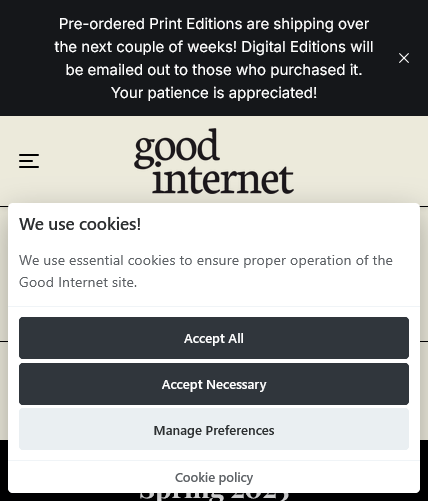Screen dimensions: 428x501
Task: Click the word 'good' in the logo
Action: [x=177, y=148]
